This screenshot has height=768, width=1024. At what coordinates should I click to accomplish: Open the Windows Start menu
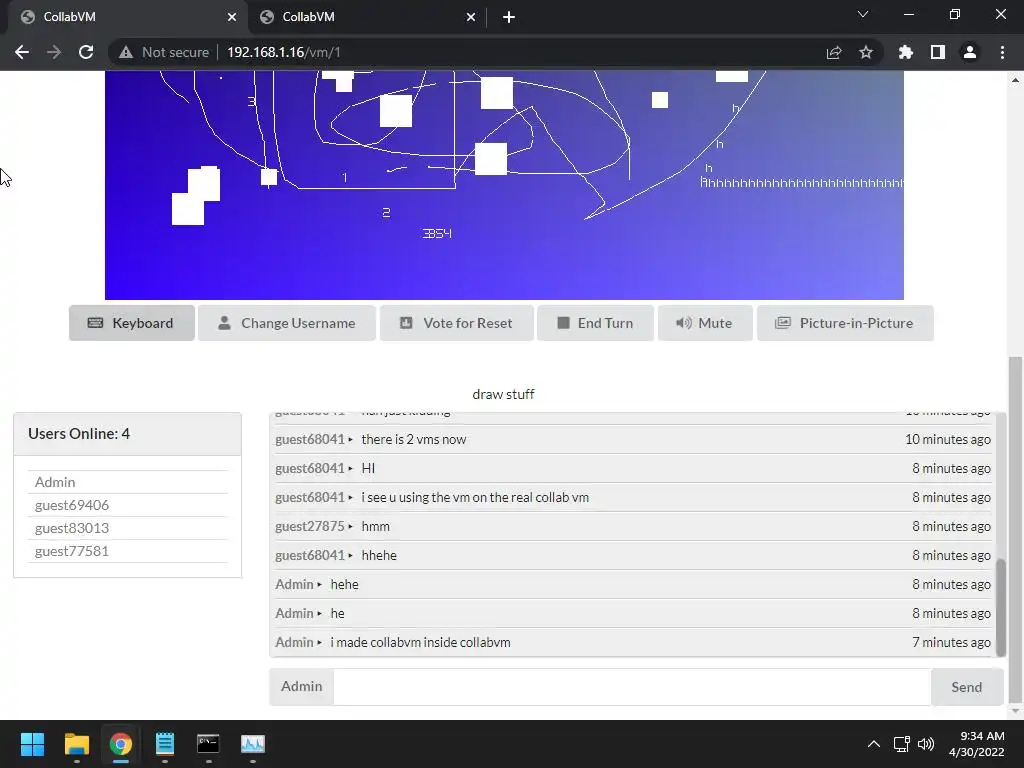(x=32, y=744)
